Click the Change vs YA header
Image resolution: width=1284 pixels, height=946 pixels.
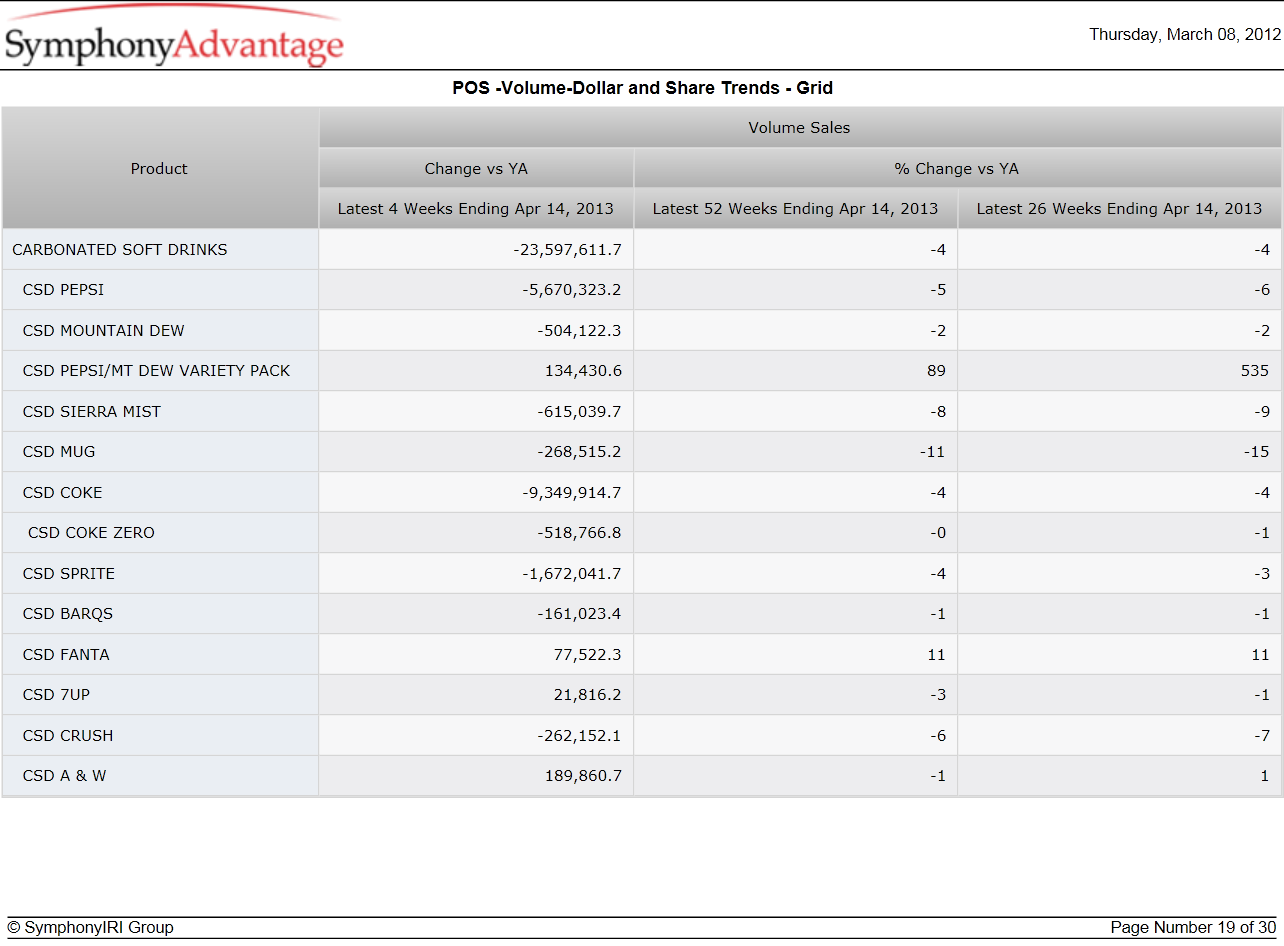(476, 168)
